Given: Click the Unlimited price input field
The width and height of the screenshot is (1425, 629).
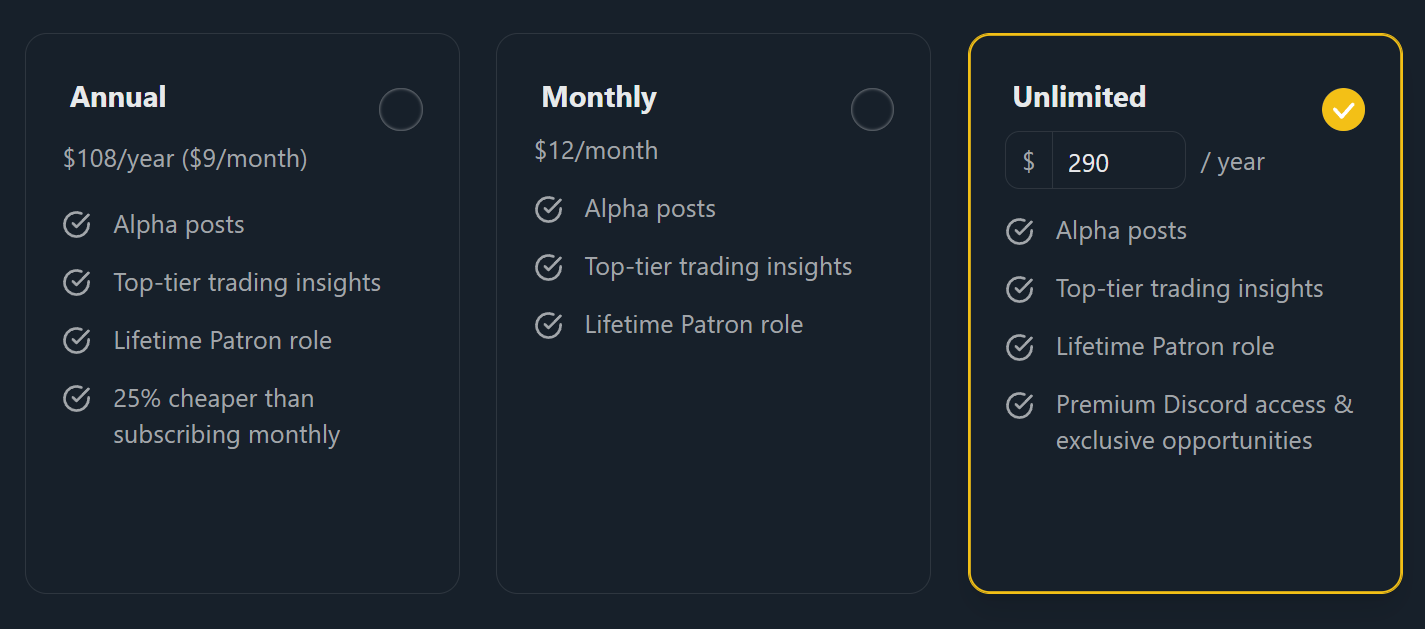Looking at the screenshot, I should tap(1118, 162).
